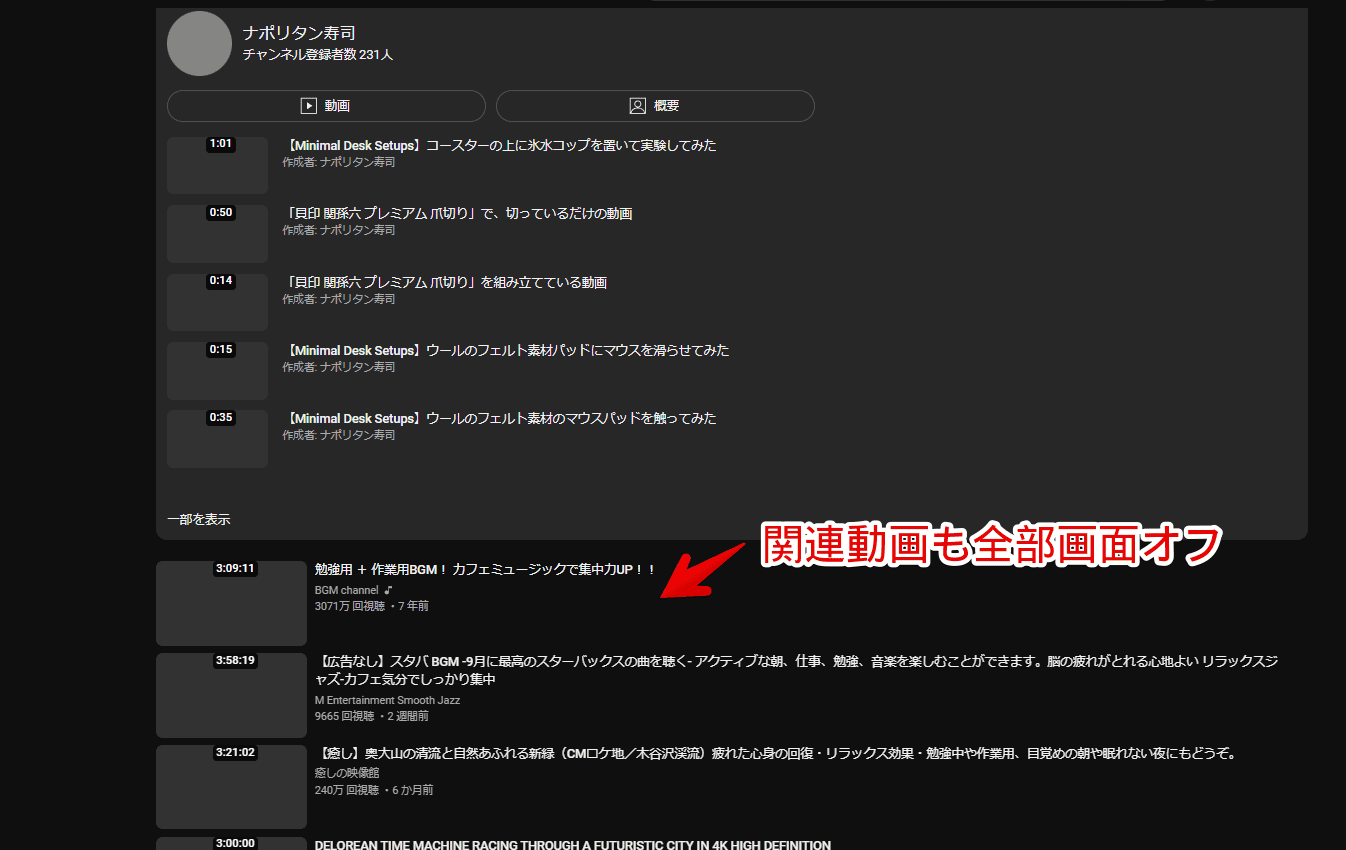Image resolution: width=1346 pixels, height=850 pixels.
Task: Open マウスパッドを触ってみた video title
Action: (x=500, y=418)
